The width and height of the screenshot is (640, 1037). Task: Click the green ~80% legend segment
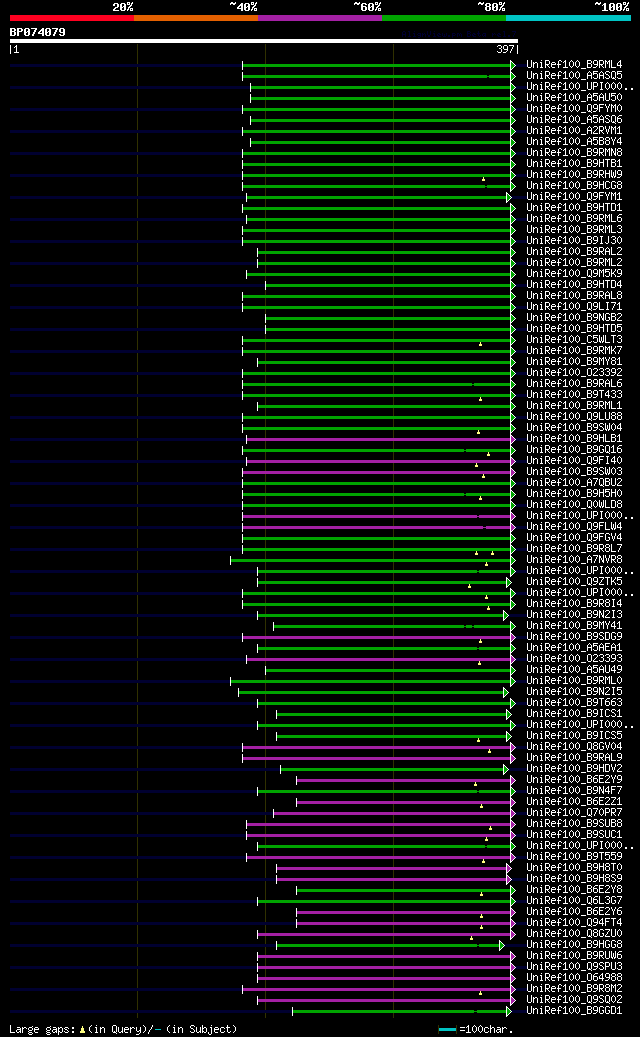[x=444, y=18]
